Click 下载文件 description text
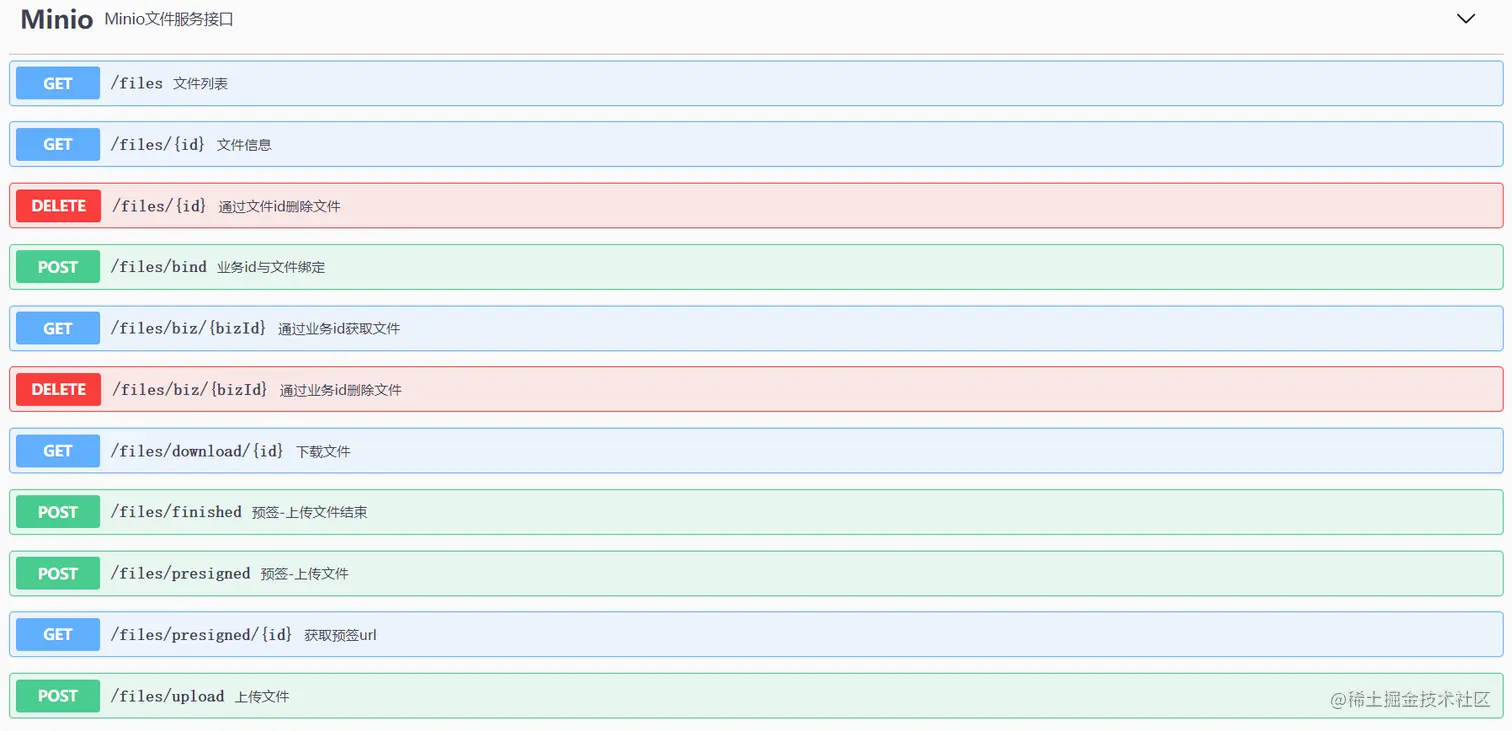 [323, 452]
